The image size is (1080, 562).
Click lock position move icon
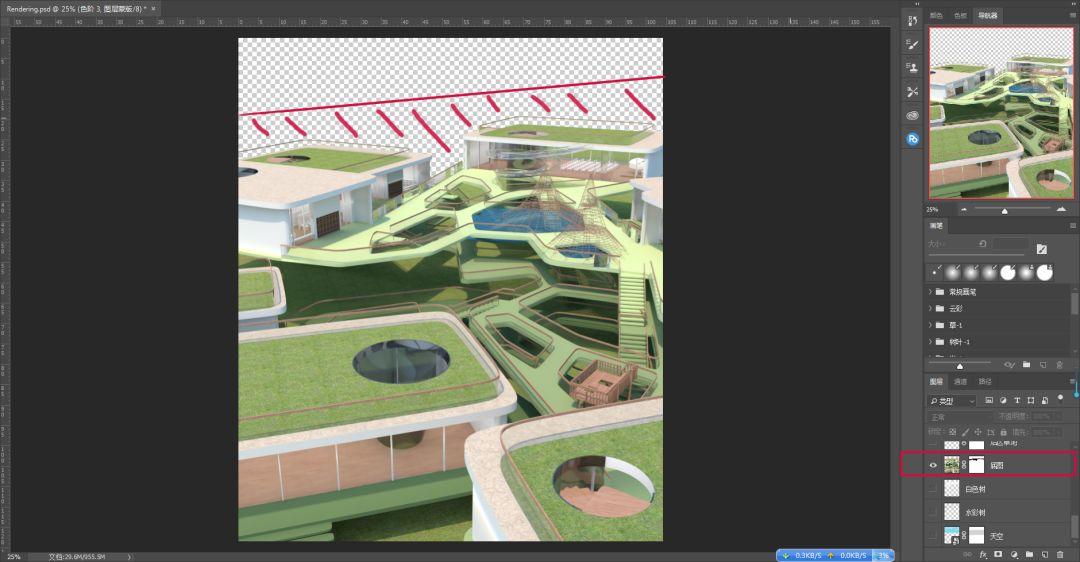pos(977,432)
